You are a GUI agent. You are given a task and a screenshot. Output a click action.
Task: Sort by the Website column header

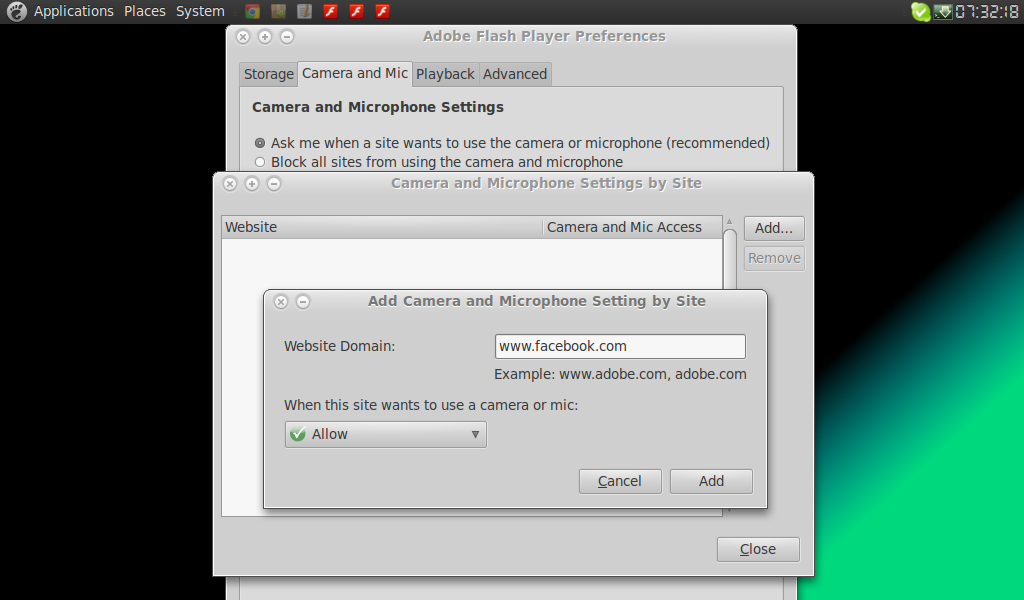click(x=382, y=227)
